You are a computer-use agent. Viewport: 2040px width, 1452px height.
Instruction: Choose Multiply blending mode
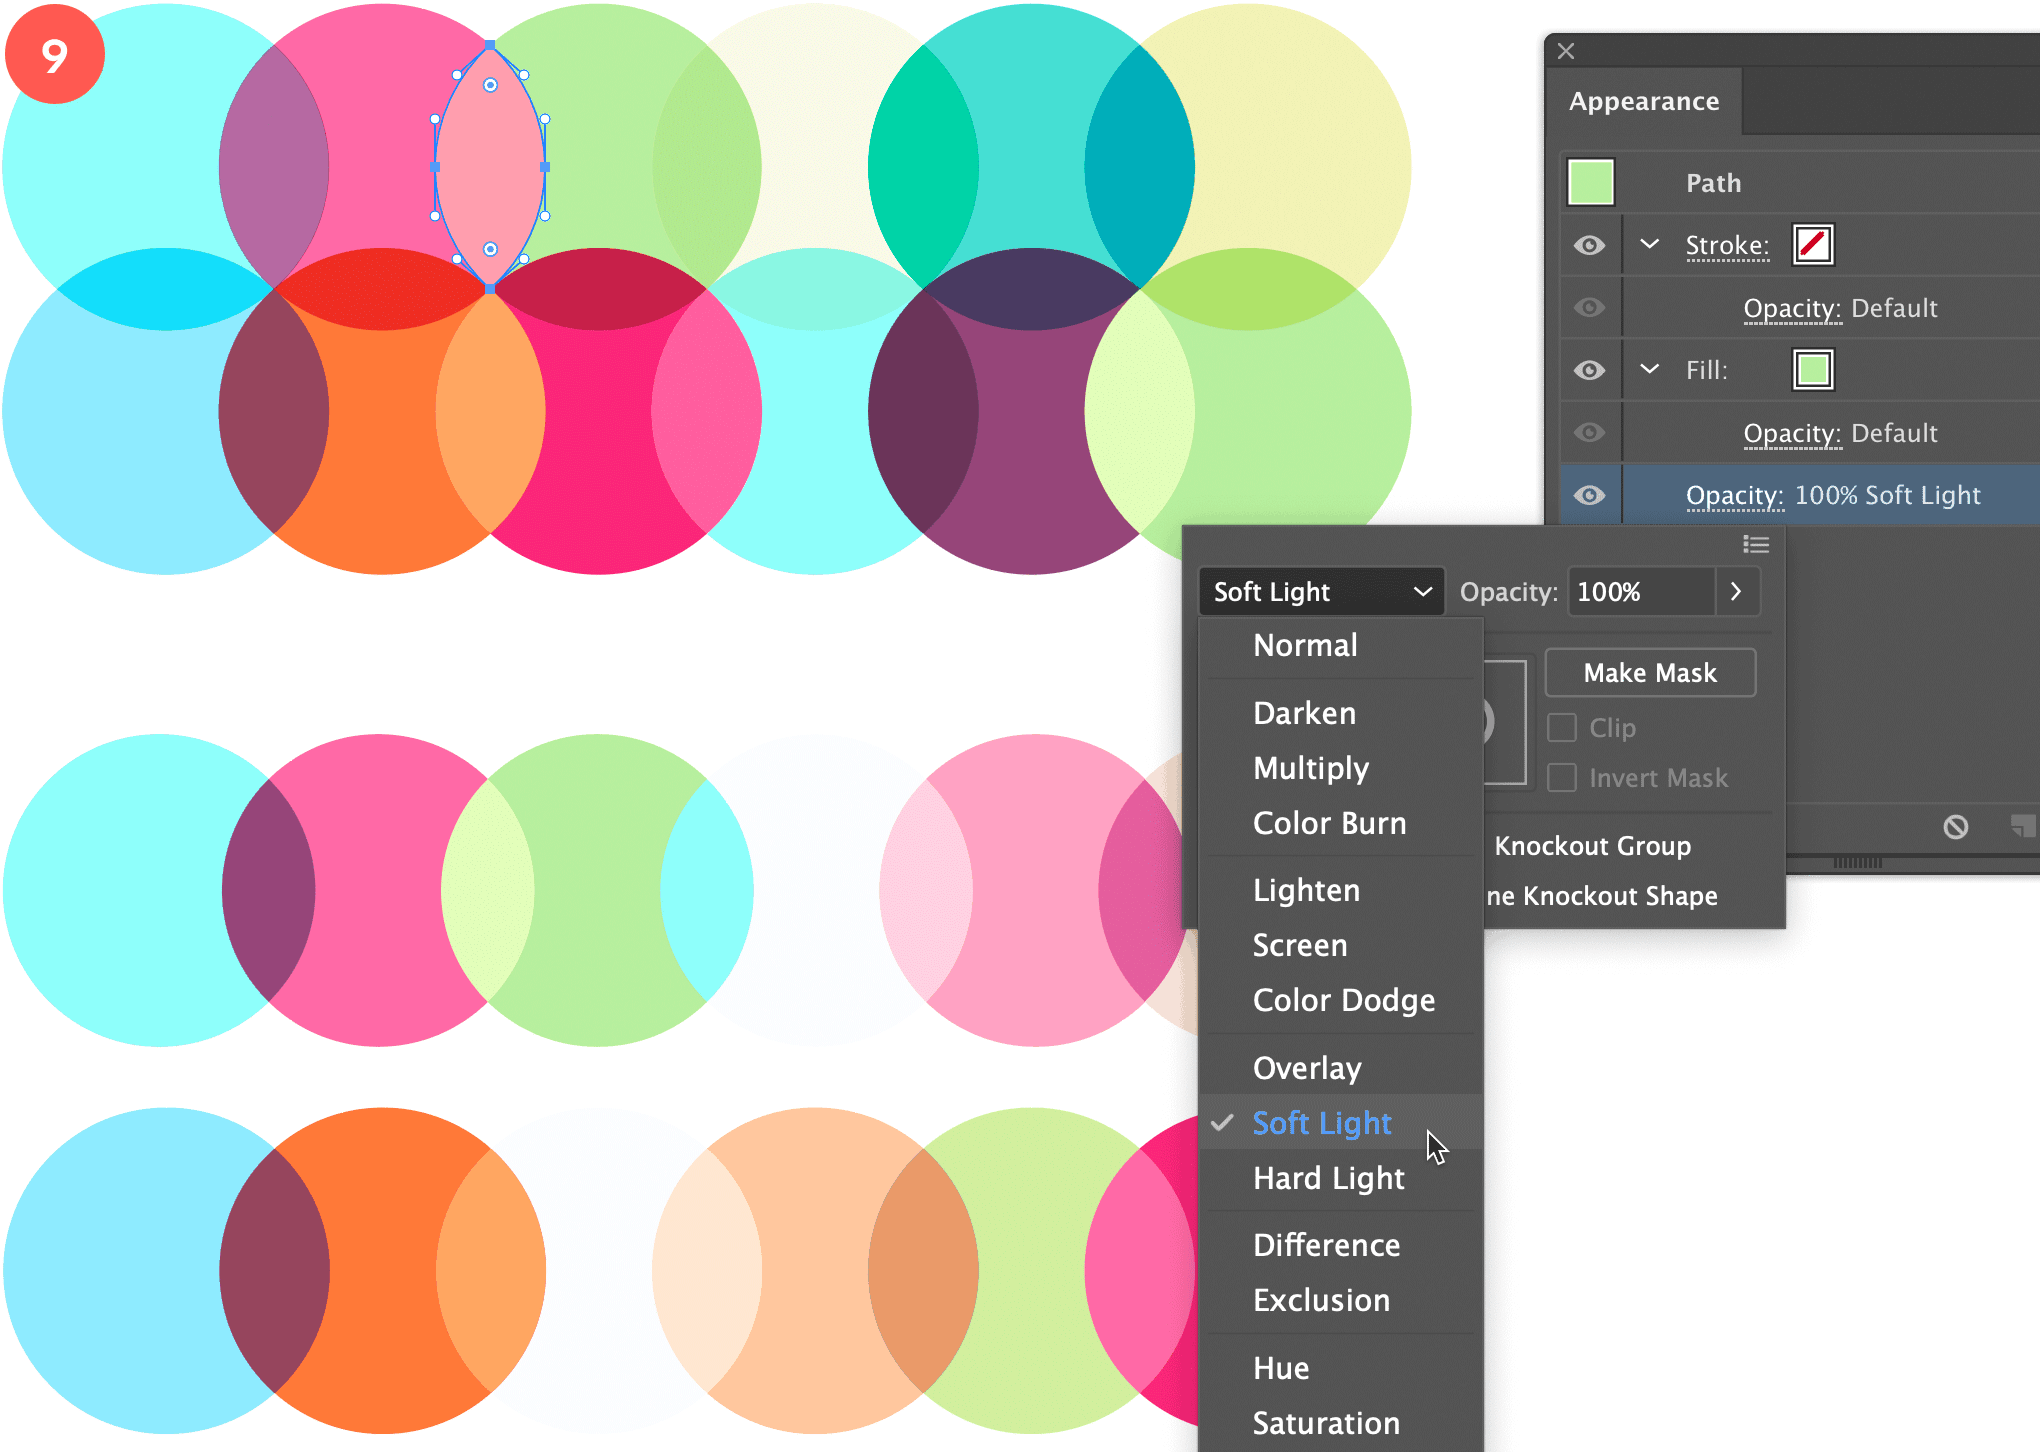(x=1310, y=768)
